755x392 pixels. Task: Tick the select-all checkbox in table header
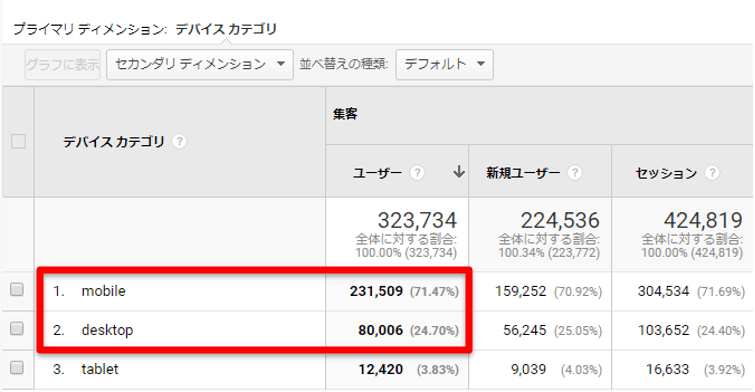click(18, 142)
